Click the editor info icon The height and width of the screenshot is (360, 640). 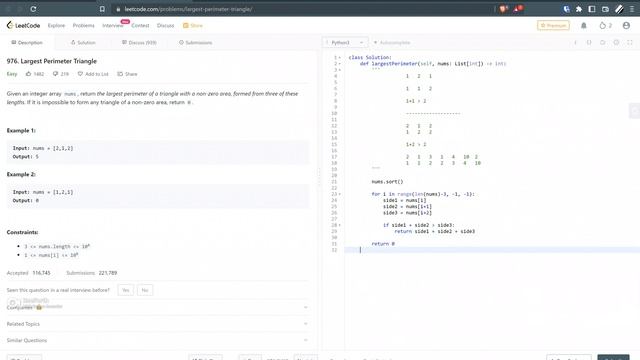pos(576,42)
